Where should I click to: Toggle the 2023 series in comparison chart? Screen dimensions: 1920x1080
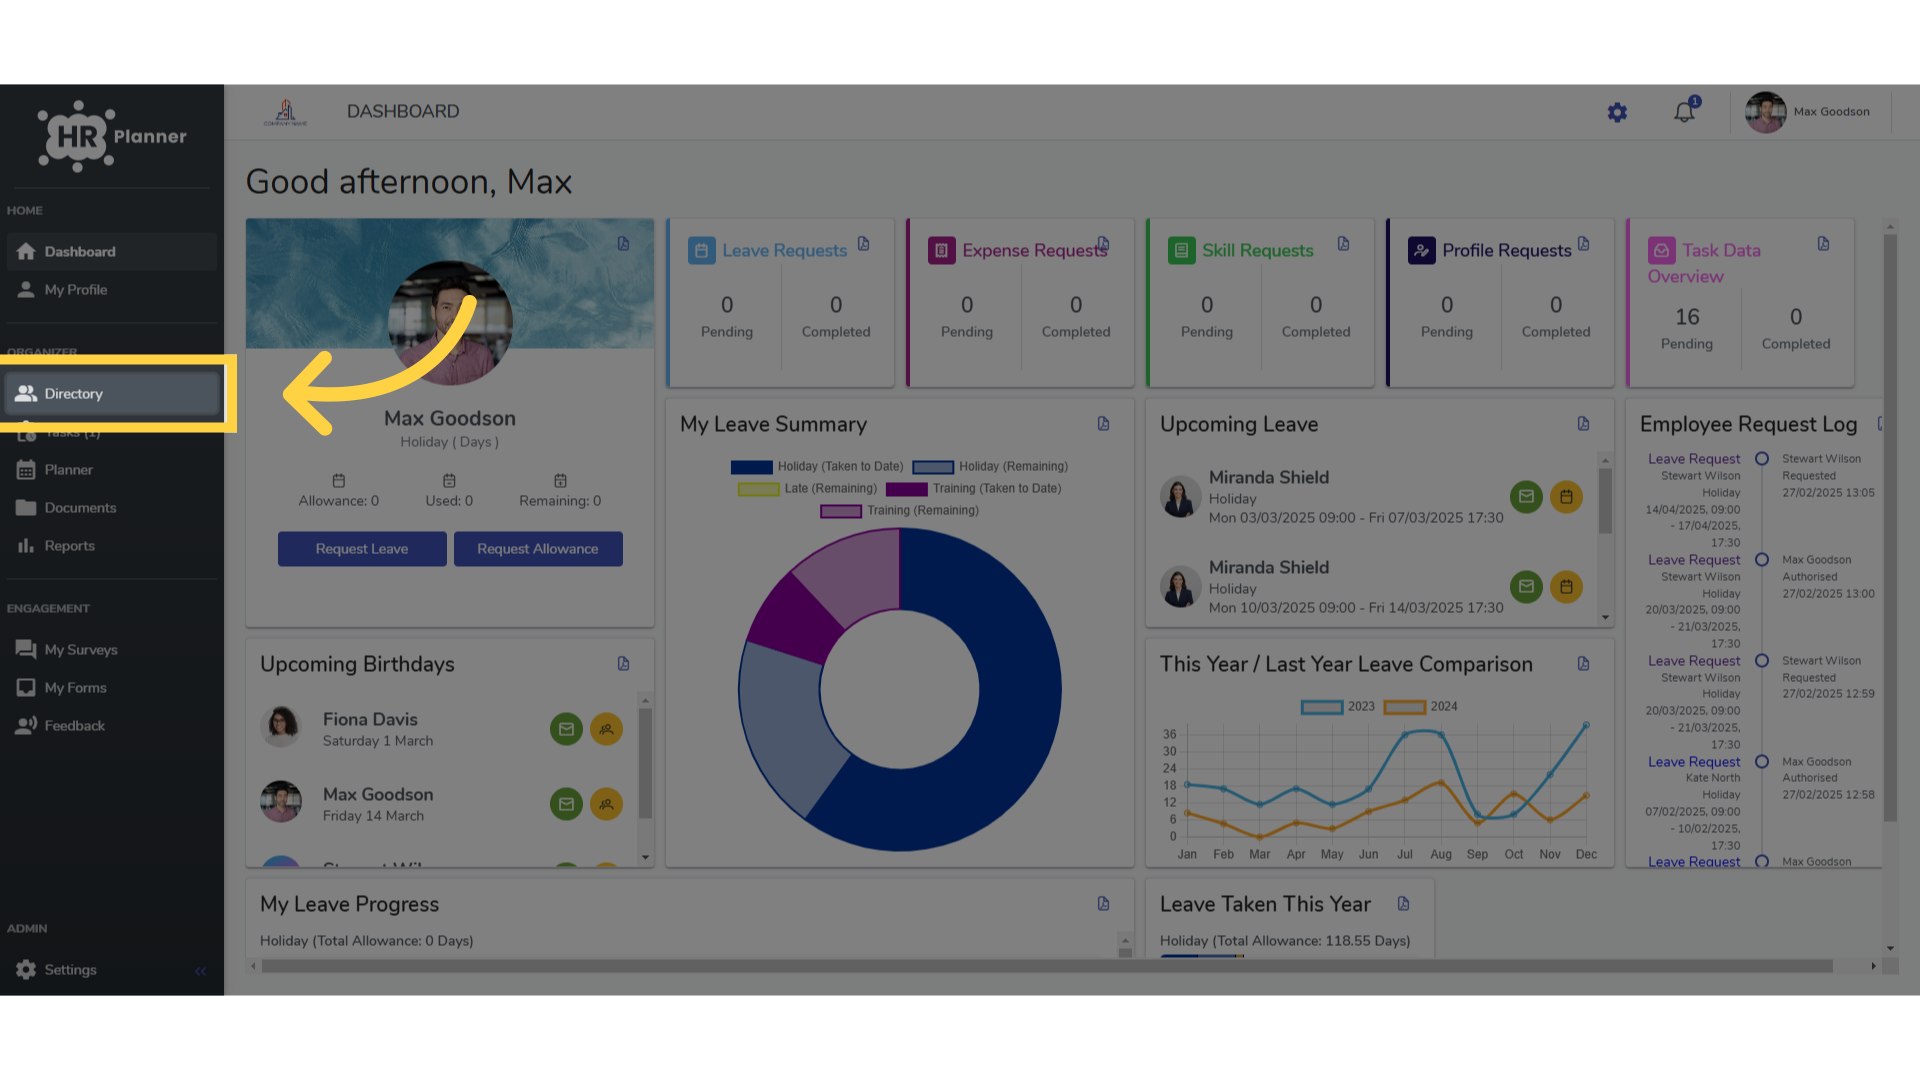click(1338, 707)
